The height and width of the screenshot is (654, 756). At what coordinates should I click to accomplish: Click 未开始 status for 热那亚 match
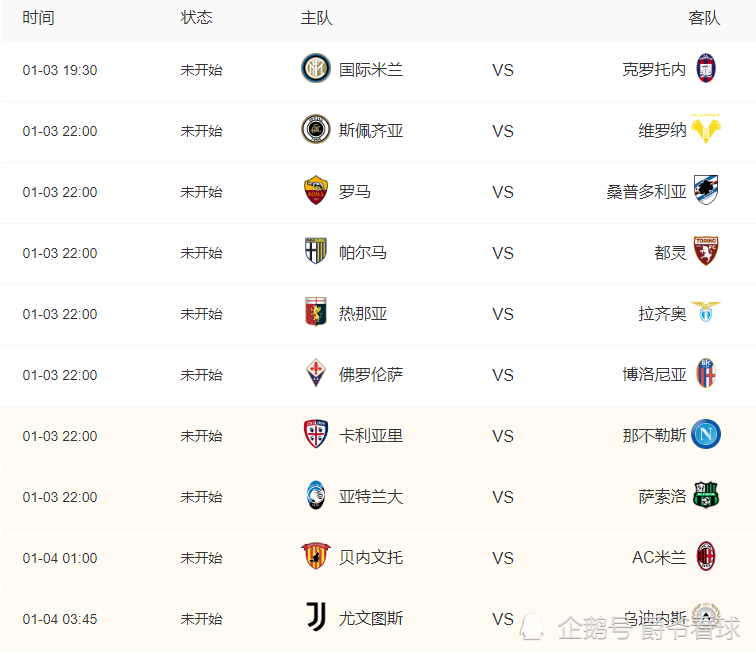click(x=202, y=314)
